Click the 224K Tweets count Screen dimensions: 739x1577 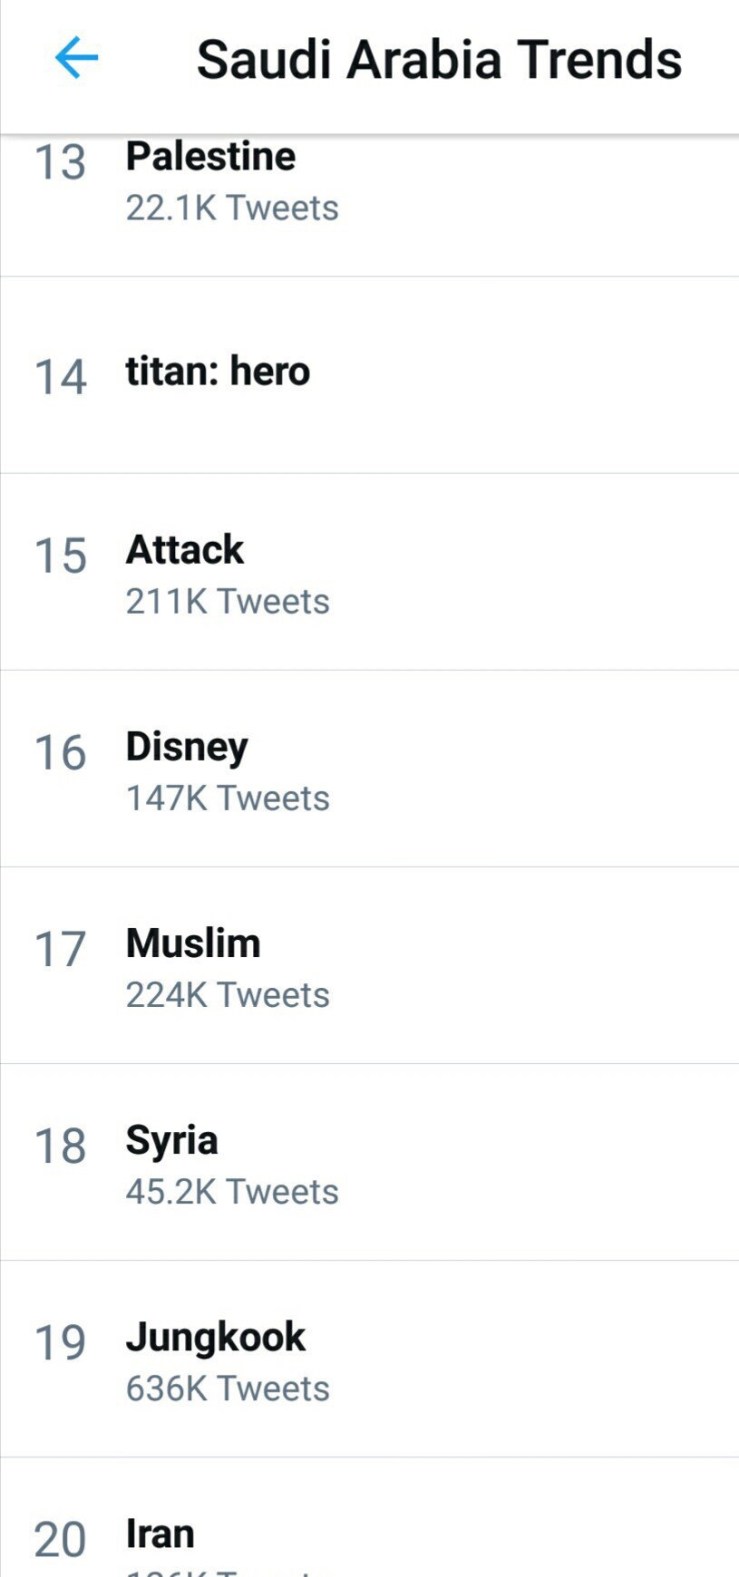[x=228, y=996]
